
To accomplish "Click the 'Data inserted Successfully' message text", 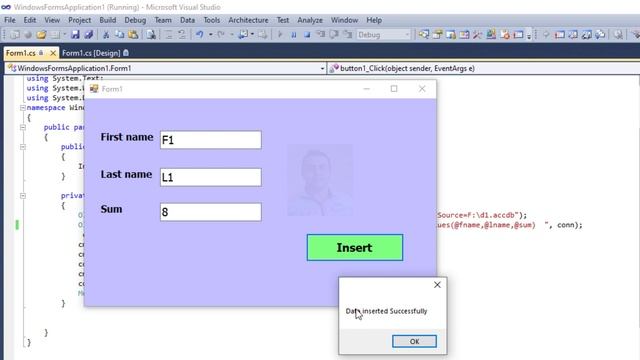I will (386, 311).
